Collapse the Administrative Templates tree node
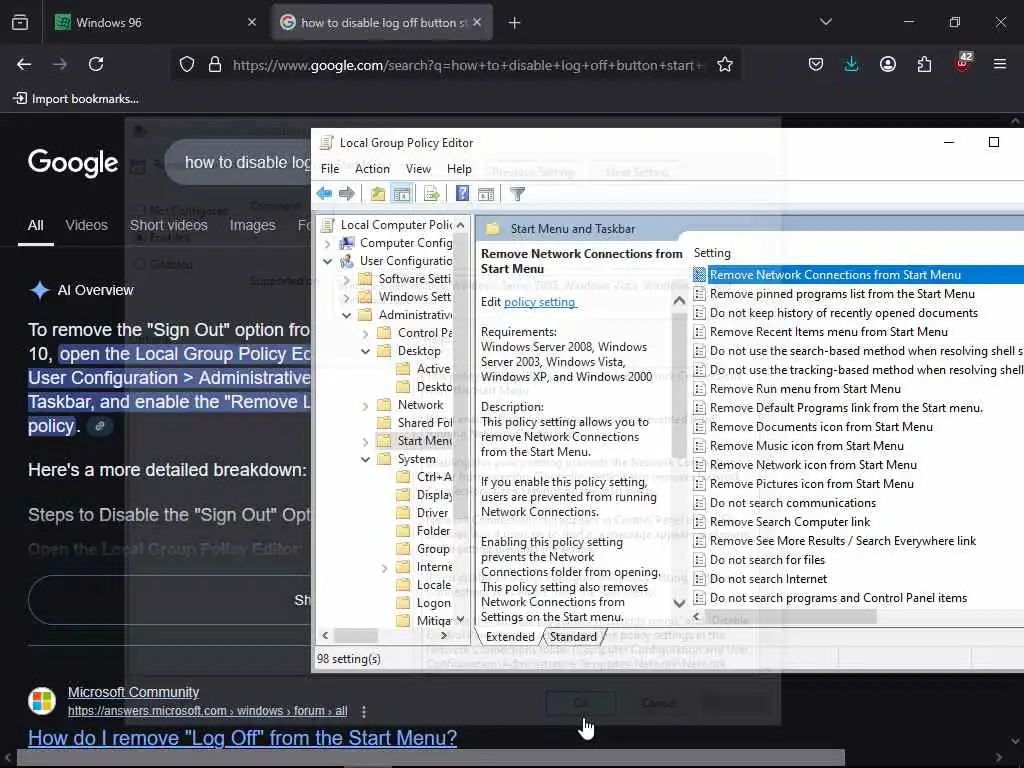Image resolution: width=1024 pixels, height=768 pixels. (x=346, y=315)
